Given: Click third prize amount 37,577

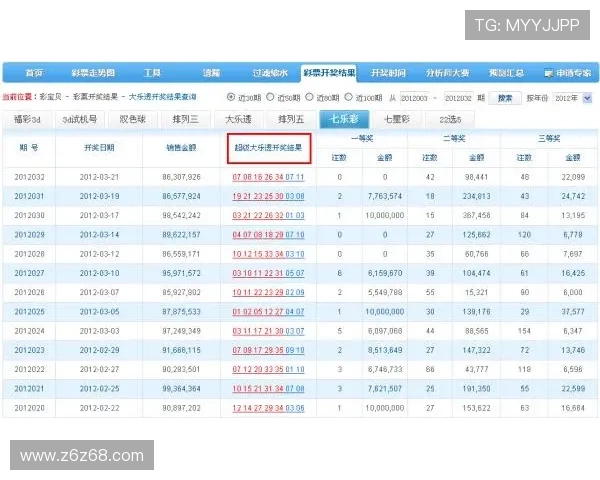Looking at the screenshot, I should [573, 312].
